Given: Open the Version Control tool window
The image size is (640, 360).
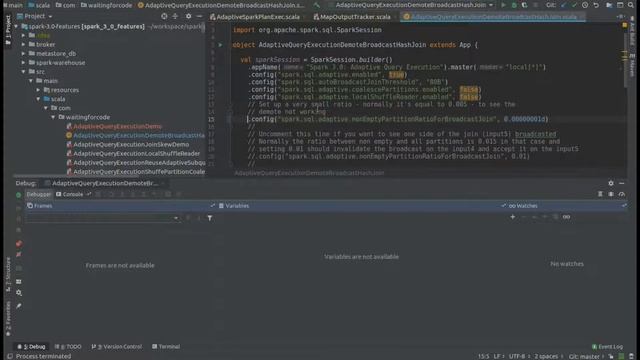Looking at the screenshot, I should [117, 347].
